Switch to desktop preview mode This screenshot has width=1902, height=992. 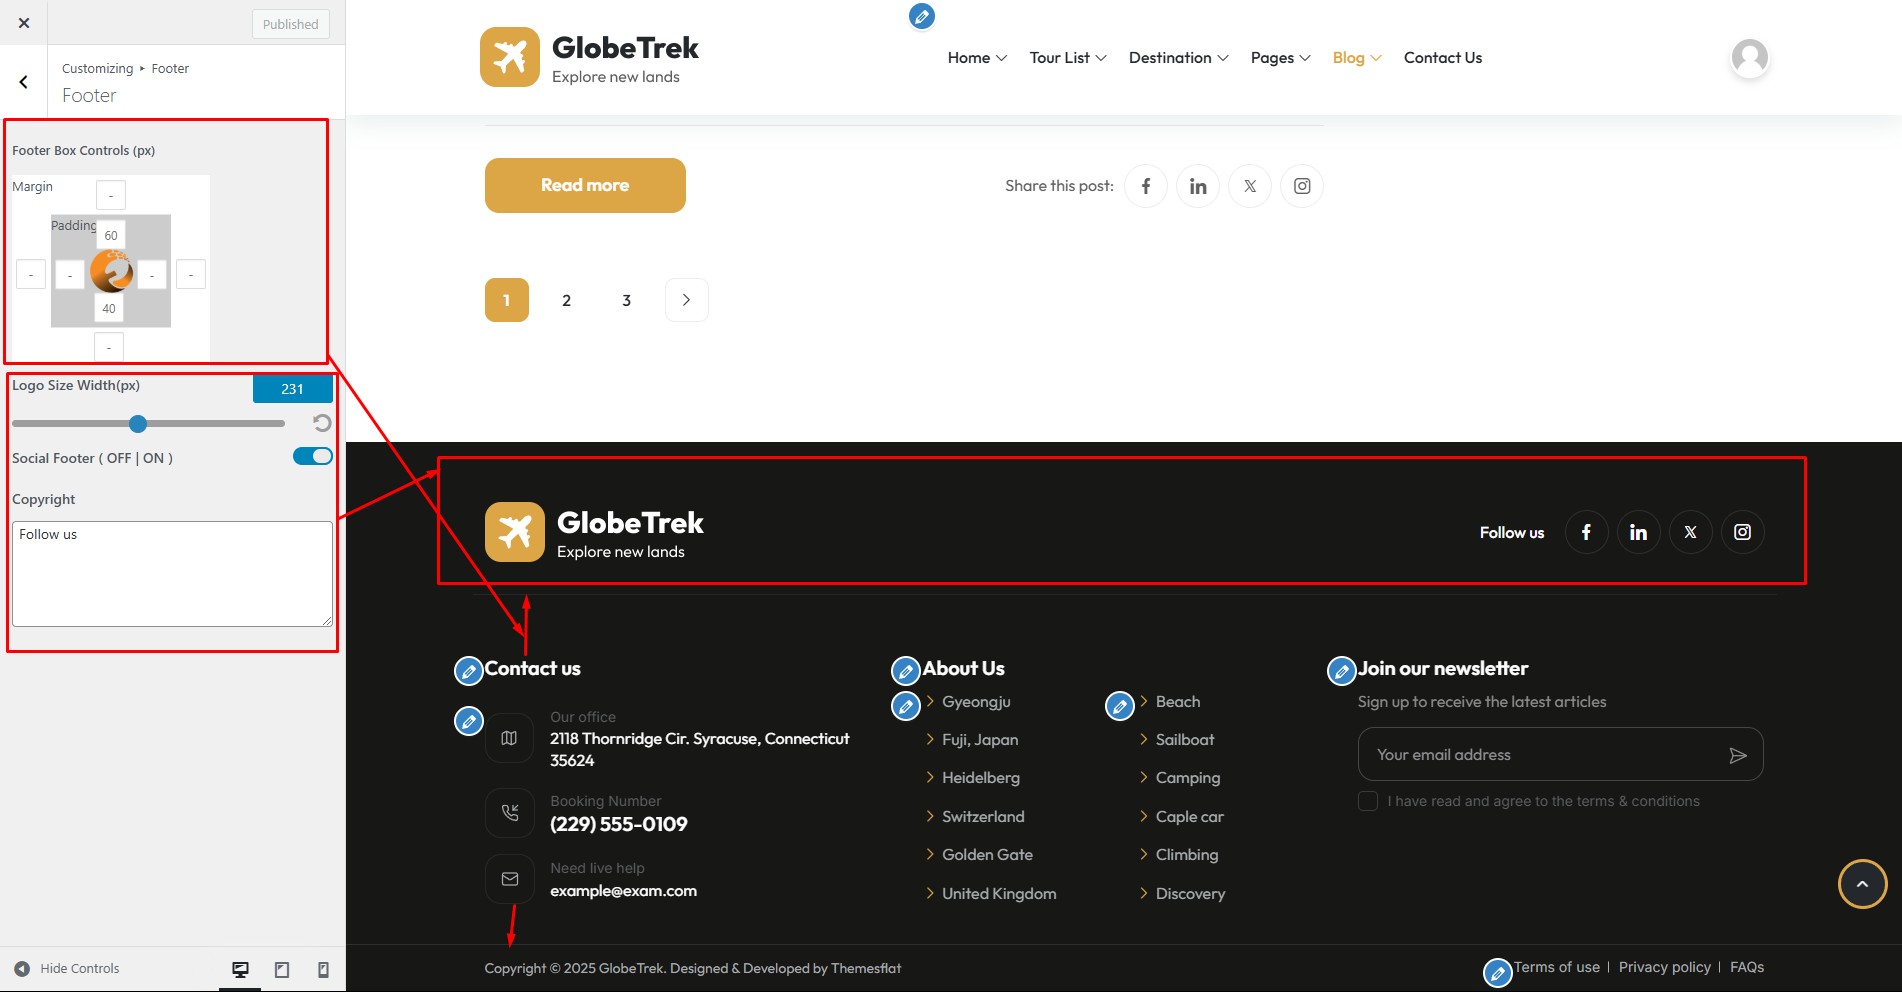[x=240, y=969]
